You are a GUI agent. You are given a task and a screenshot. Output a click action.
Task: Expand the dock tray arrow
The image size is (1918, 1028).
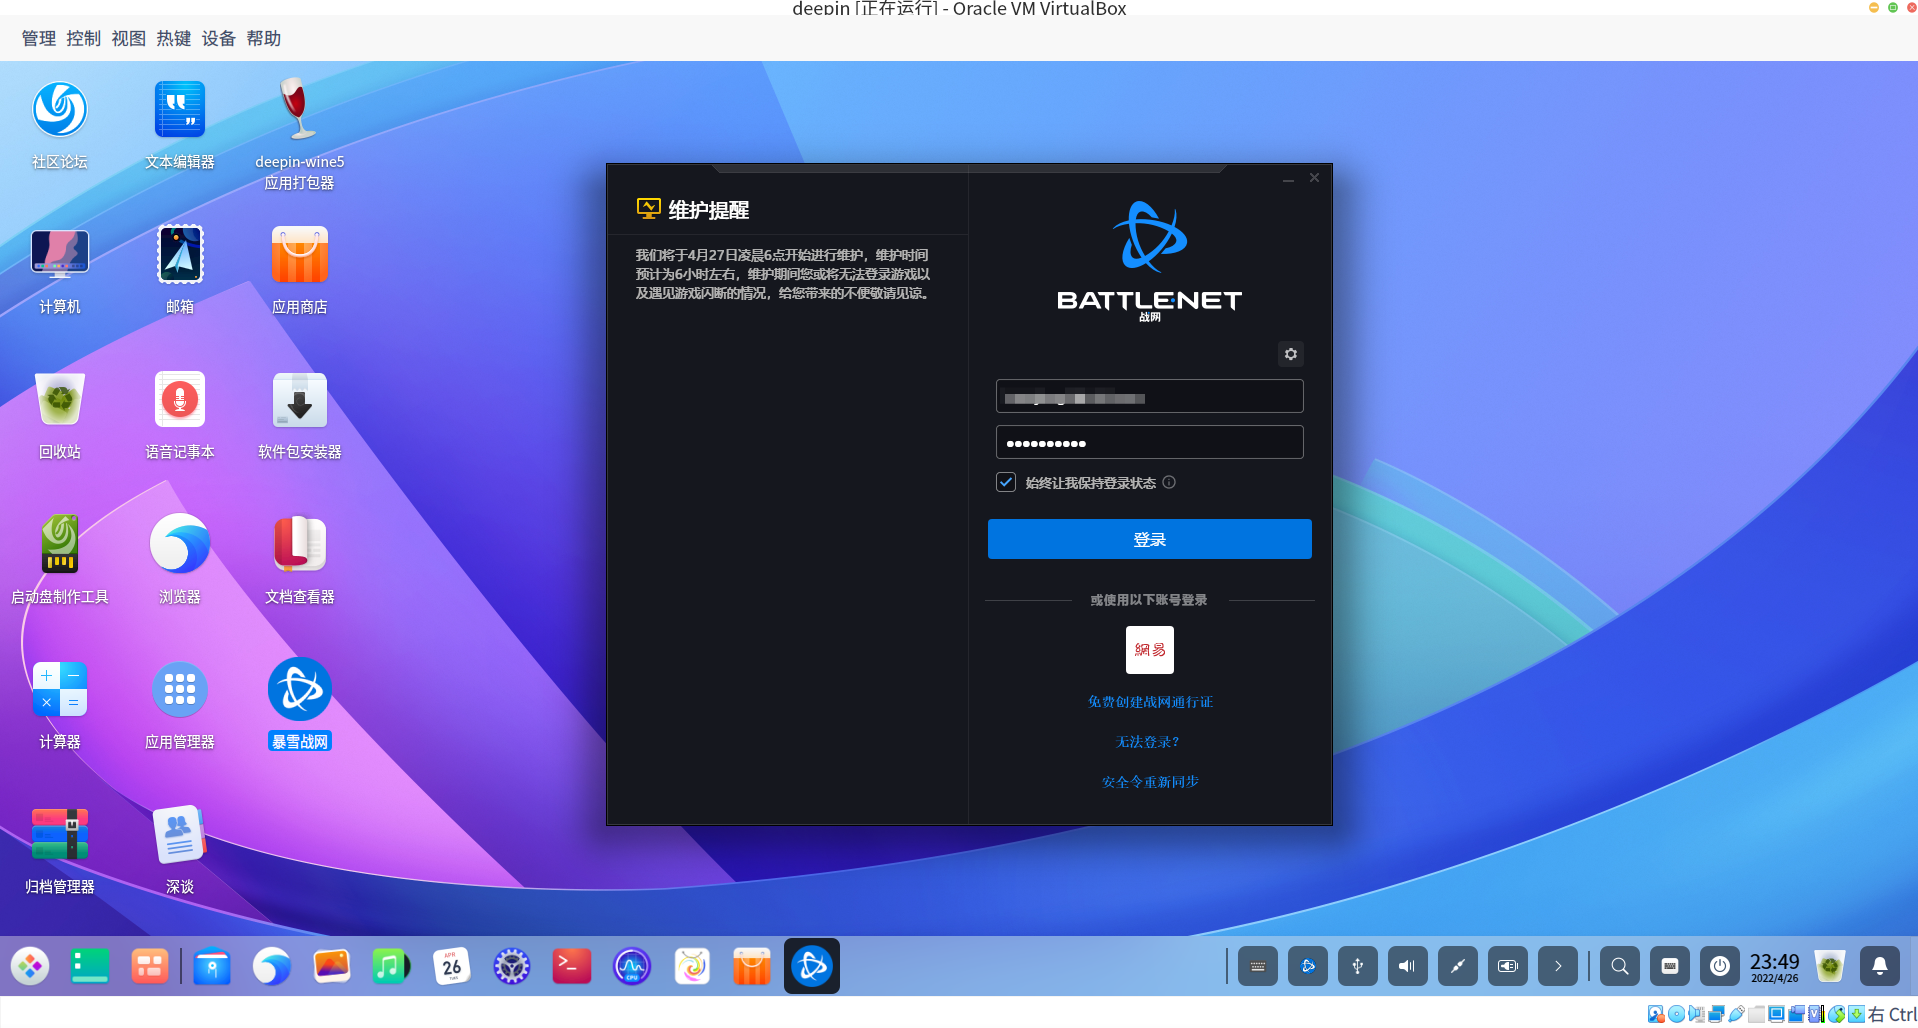(1557, 966)
